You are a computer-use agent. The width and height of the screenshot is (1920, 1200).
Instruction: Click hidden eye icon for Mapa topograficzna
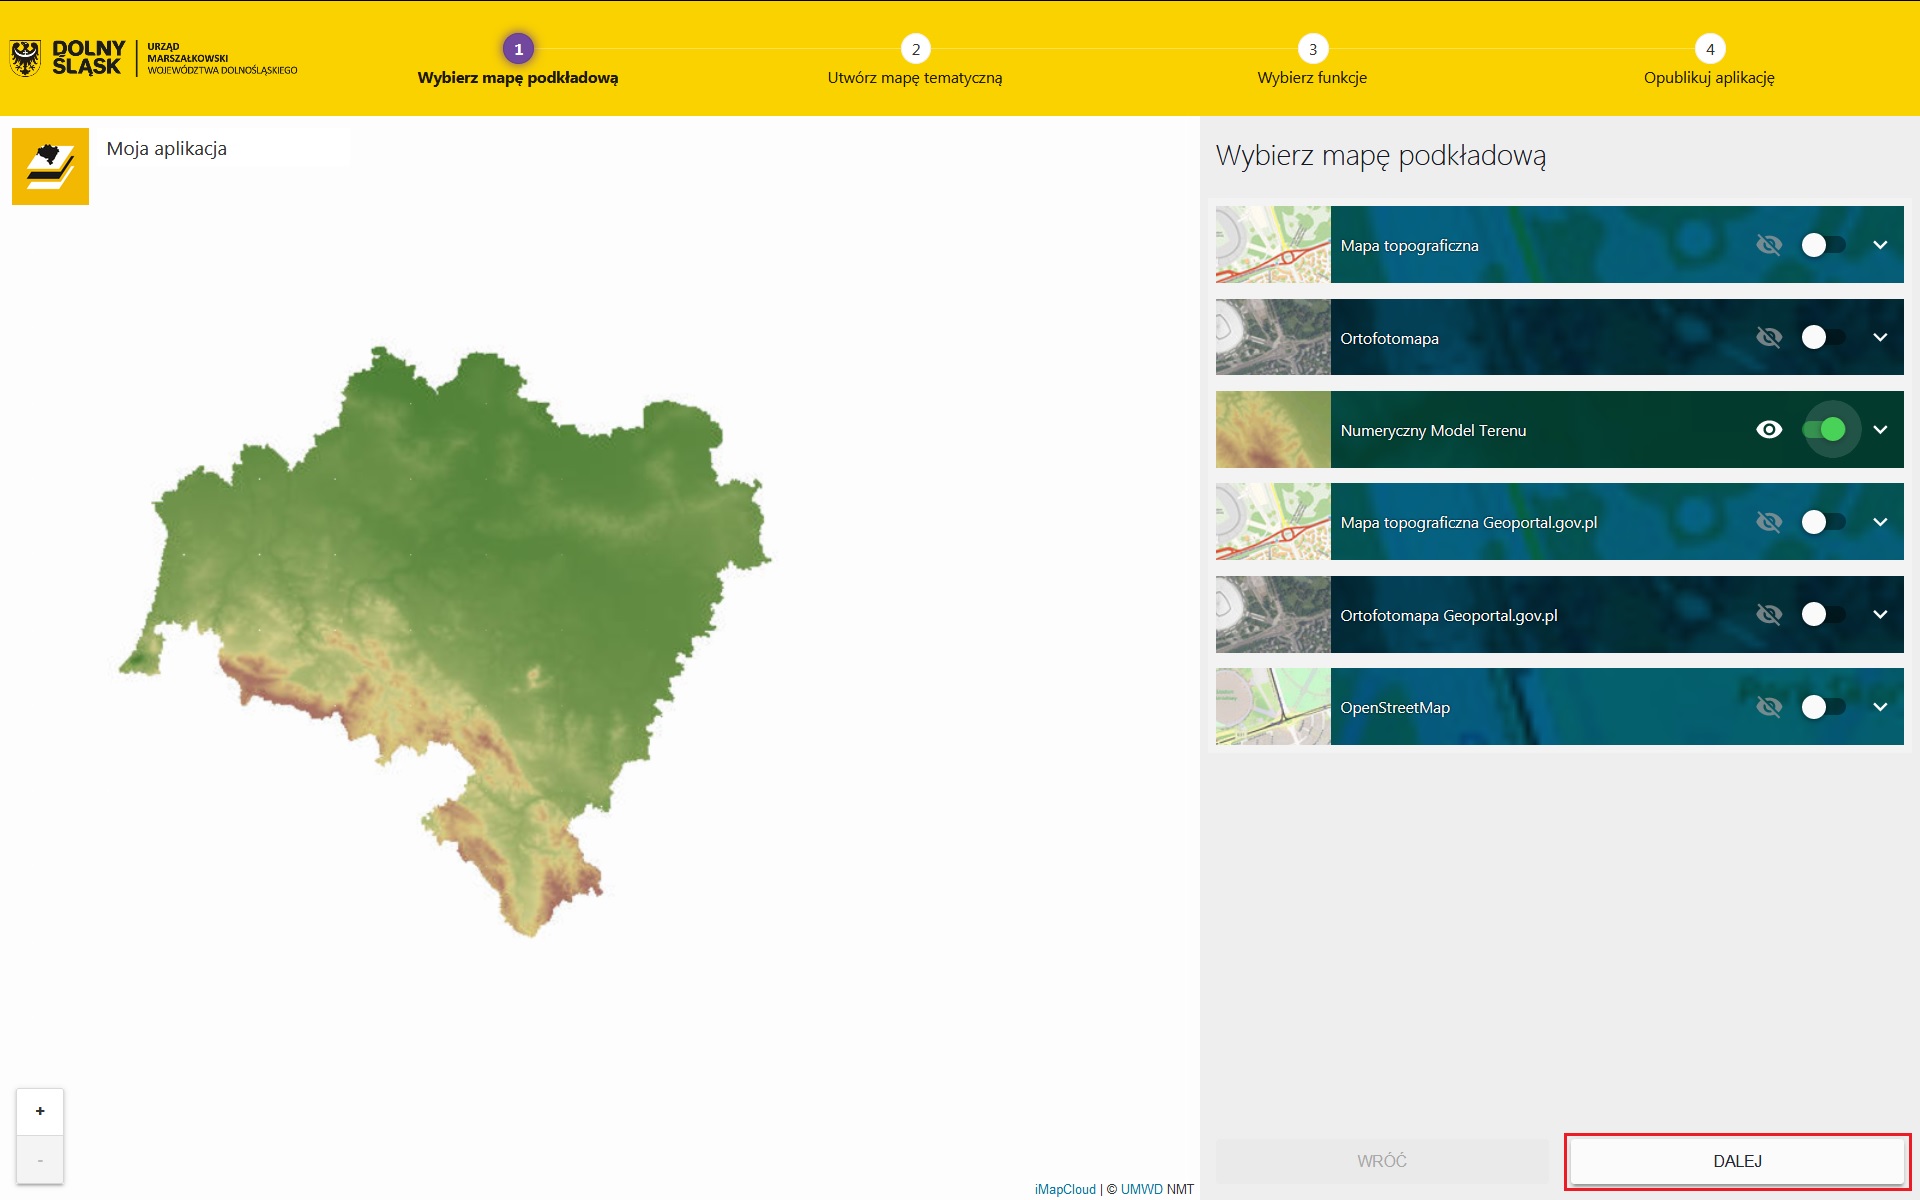(x=1768, y=245)
